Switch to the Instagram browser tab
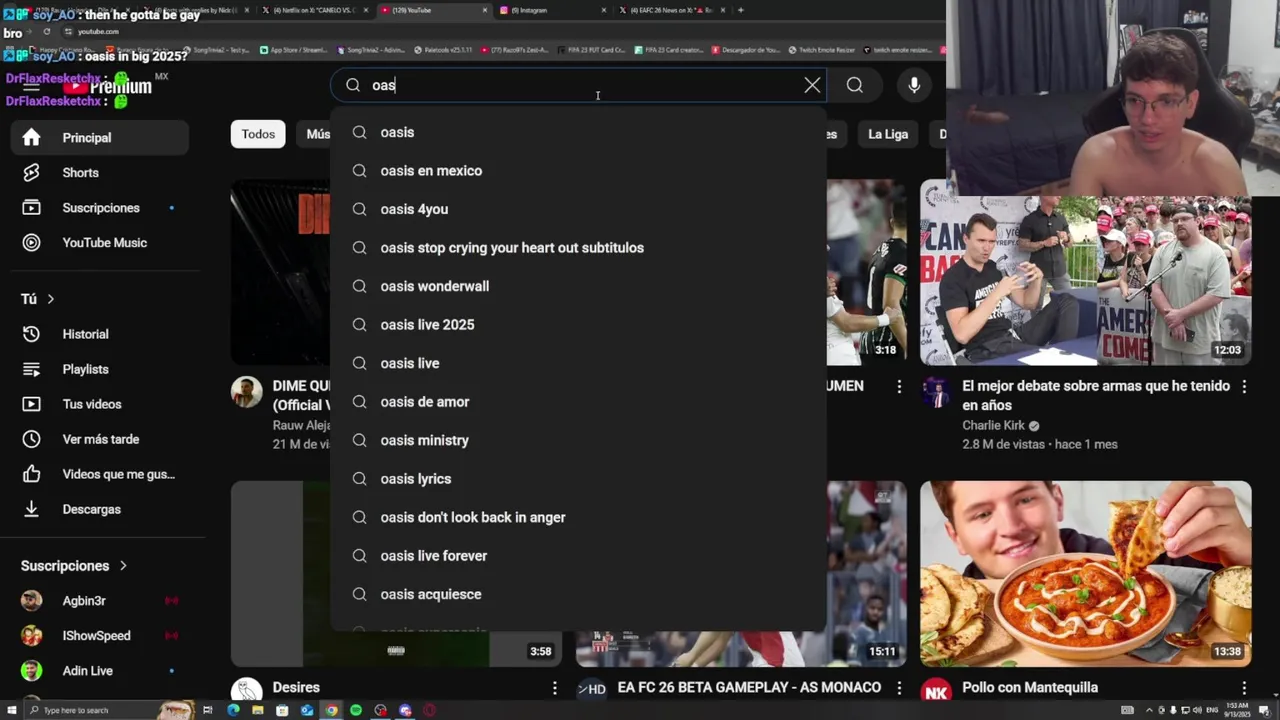This screenshot has width=1280, height=720. 552,10
